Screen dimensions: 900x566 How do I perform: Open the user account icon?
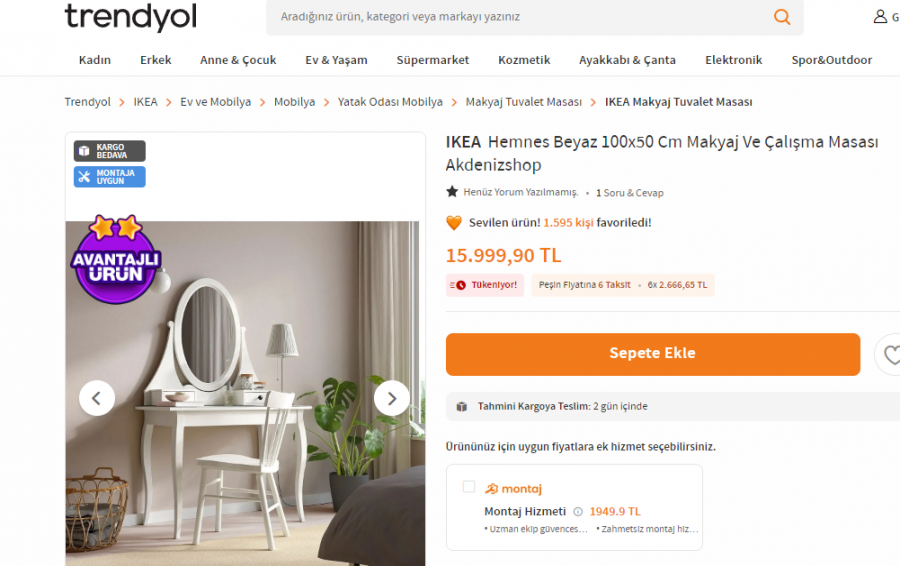880,17
